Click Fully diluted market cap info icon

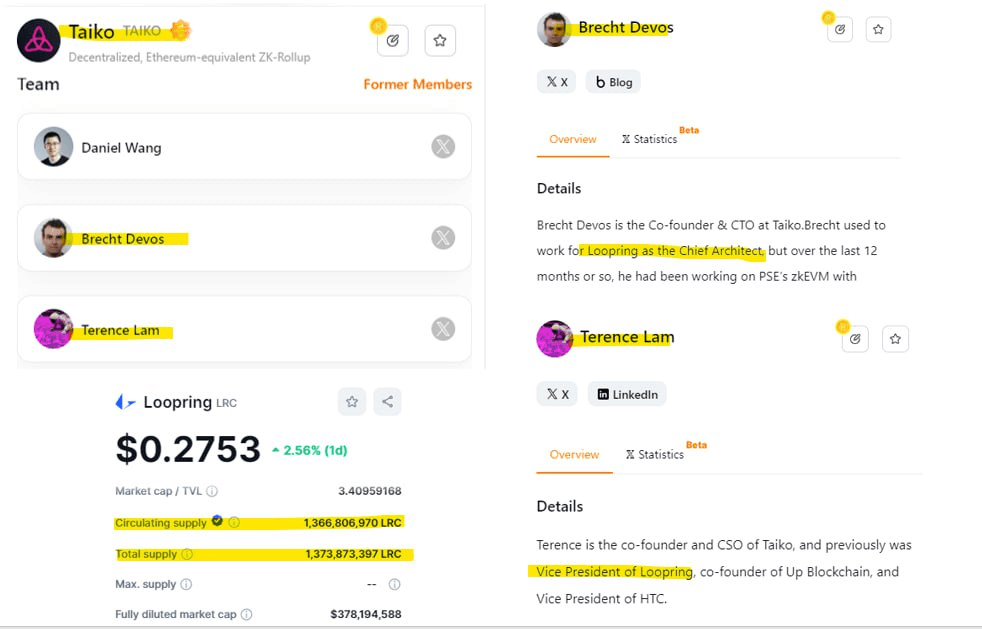(247, 614)
